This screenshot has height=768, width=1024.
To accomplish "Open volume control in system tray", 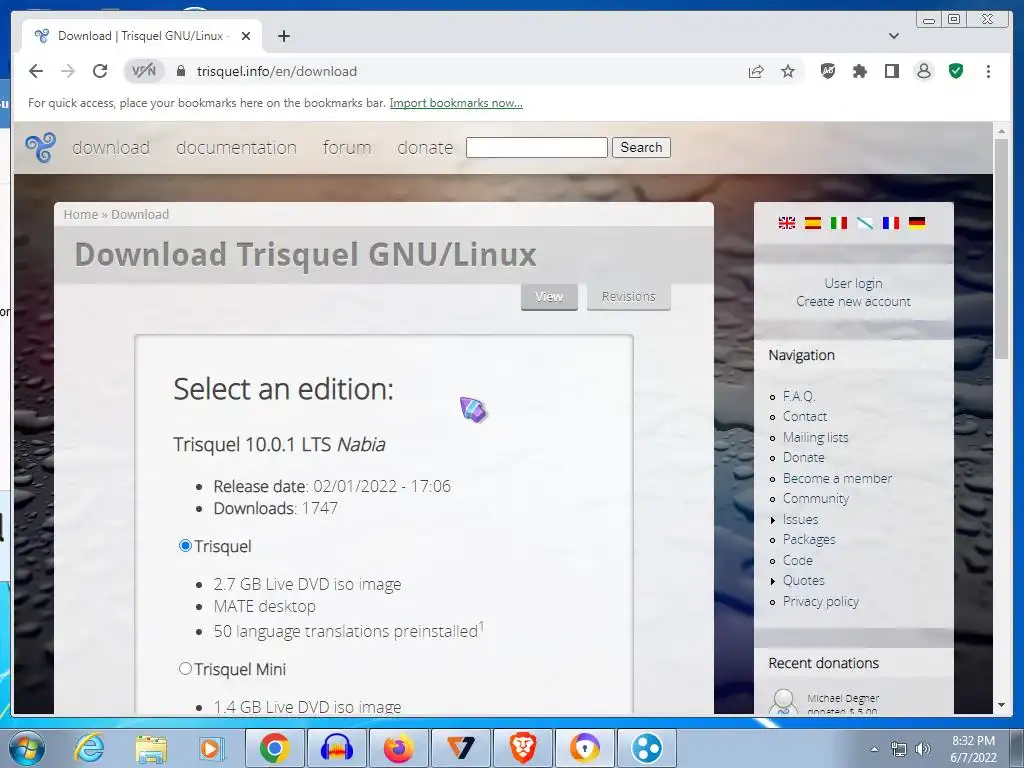I will coord(923,749).
